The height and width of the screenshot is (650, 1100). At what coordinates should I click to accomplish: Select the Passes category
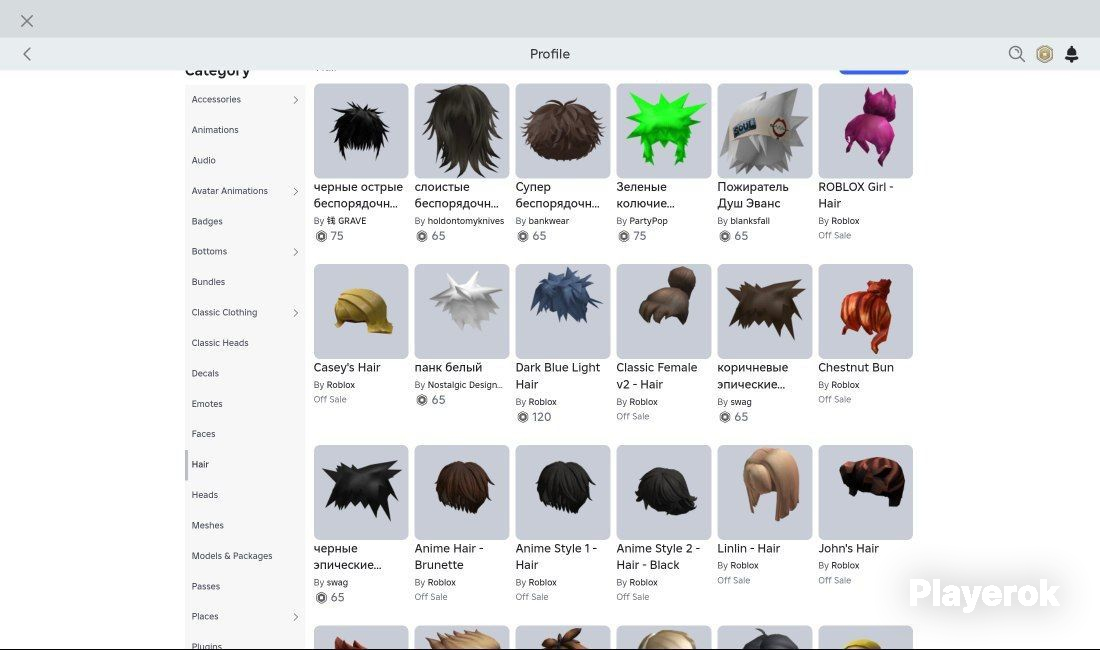coord(206,586)
